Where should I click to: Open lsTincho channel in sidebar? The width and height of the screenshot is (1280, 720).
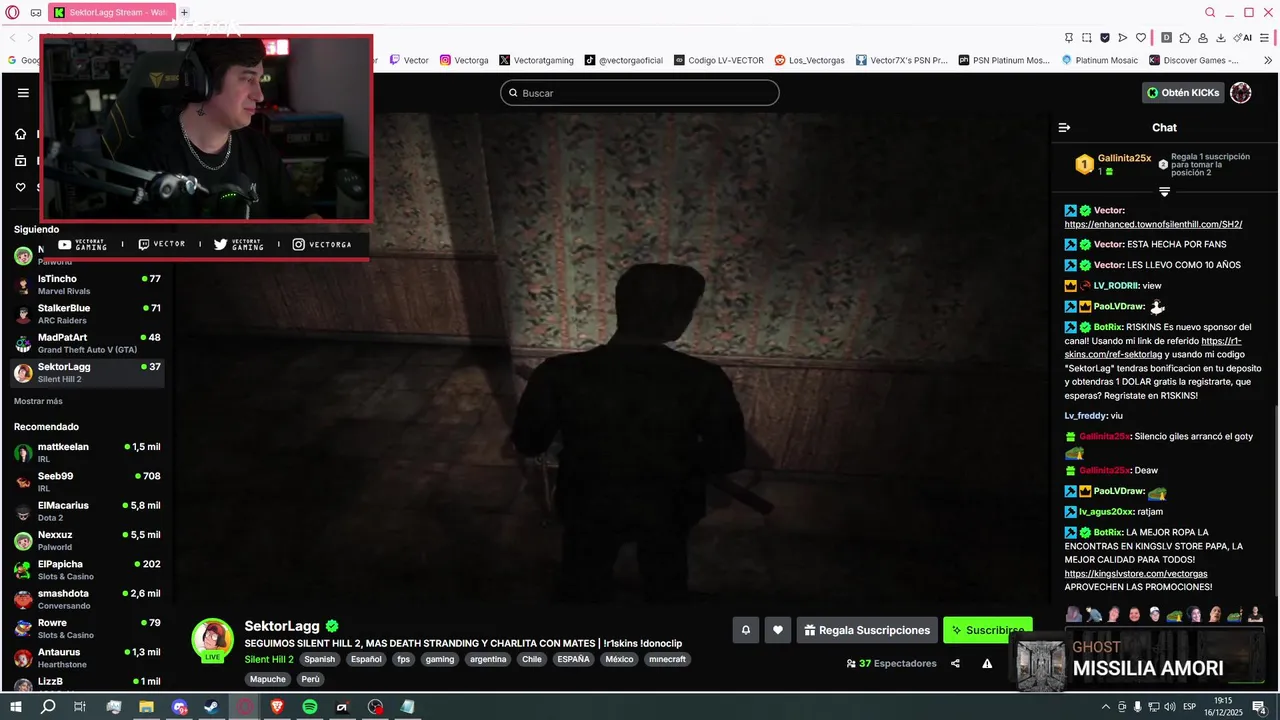88,284
